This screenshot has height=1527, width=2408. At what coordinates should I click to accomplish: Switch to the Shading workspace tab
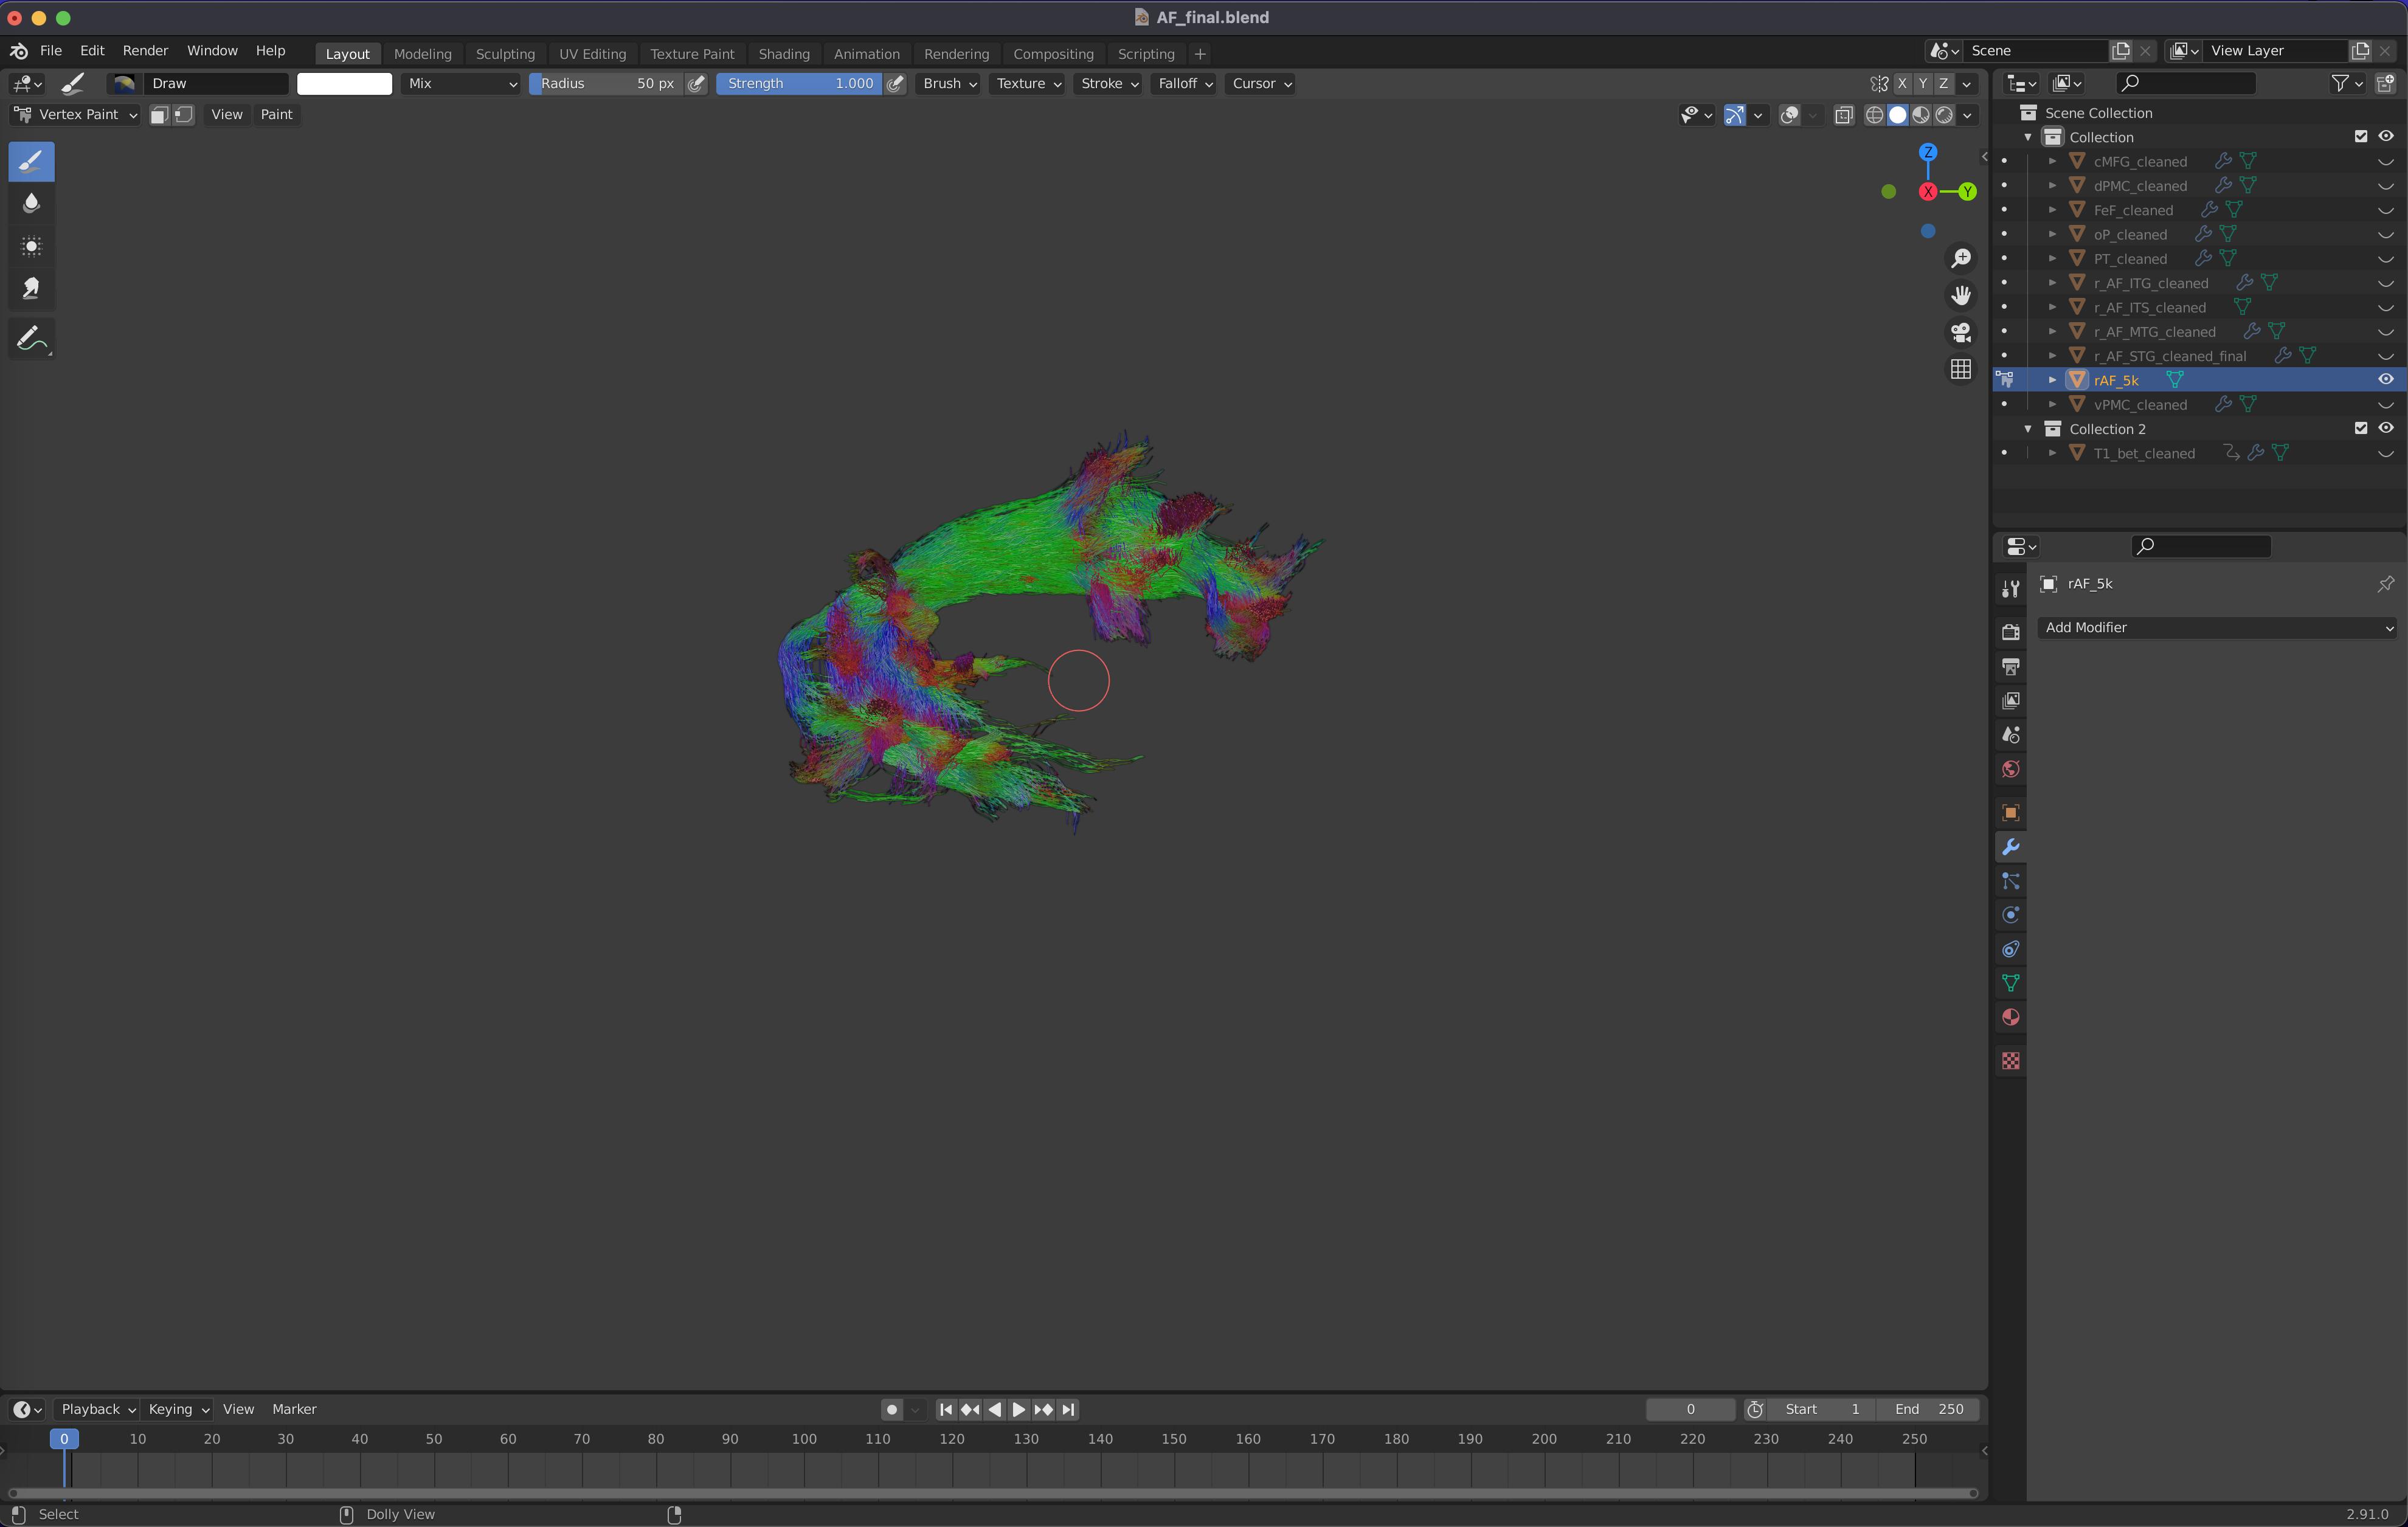pyautogui.click(x=784, y=54)
